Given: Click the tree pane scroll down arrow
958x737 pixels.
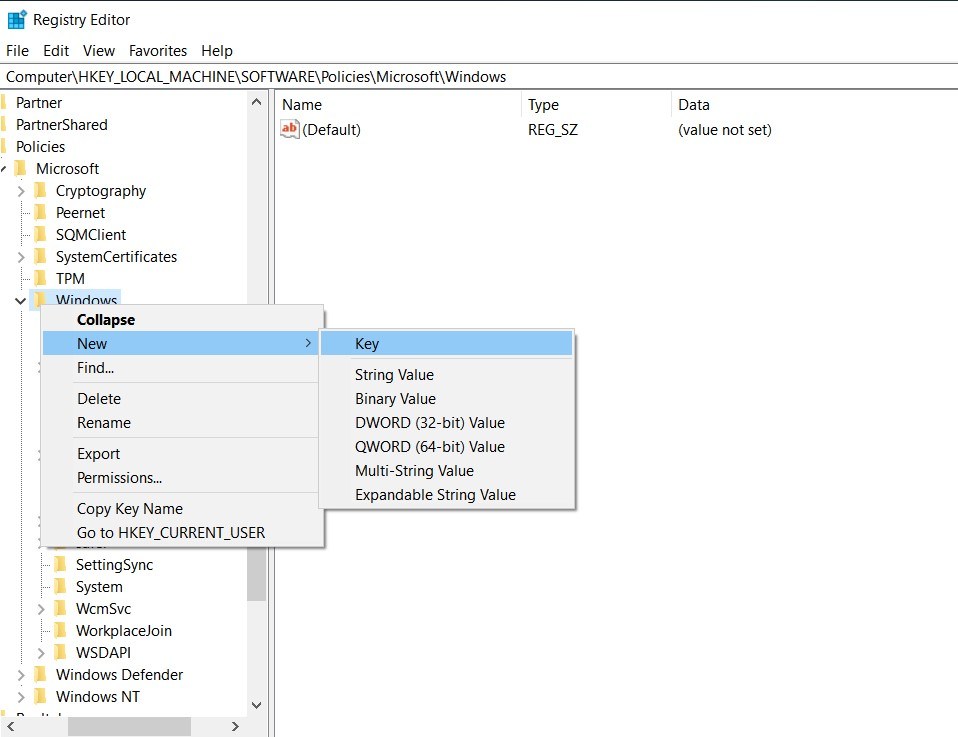Looking at the screenshot, I should tap(256, 705).
